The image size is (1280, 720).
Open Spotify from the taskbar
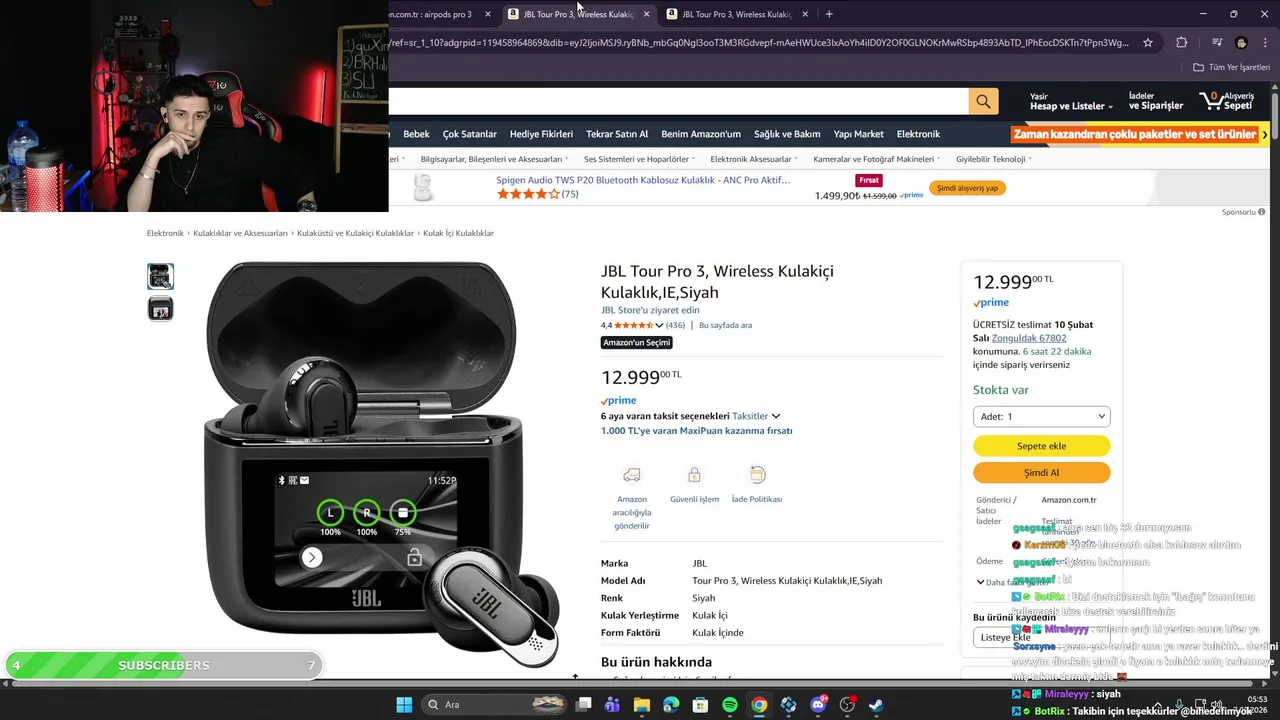point(730,705)
